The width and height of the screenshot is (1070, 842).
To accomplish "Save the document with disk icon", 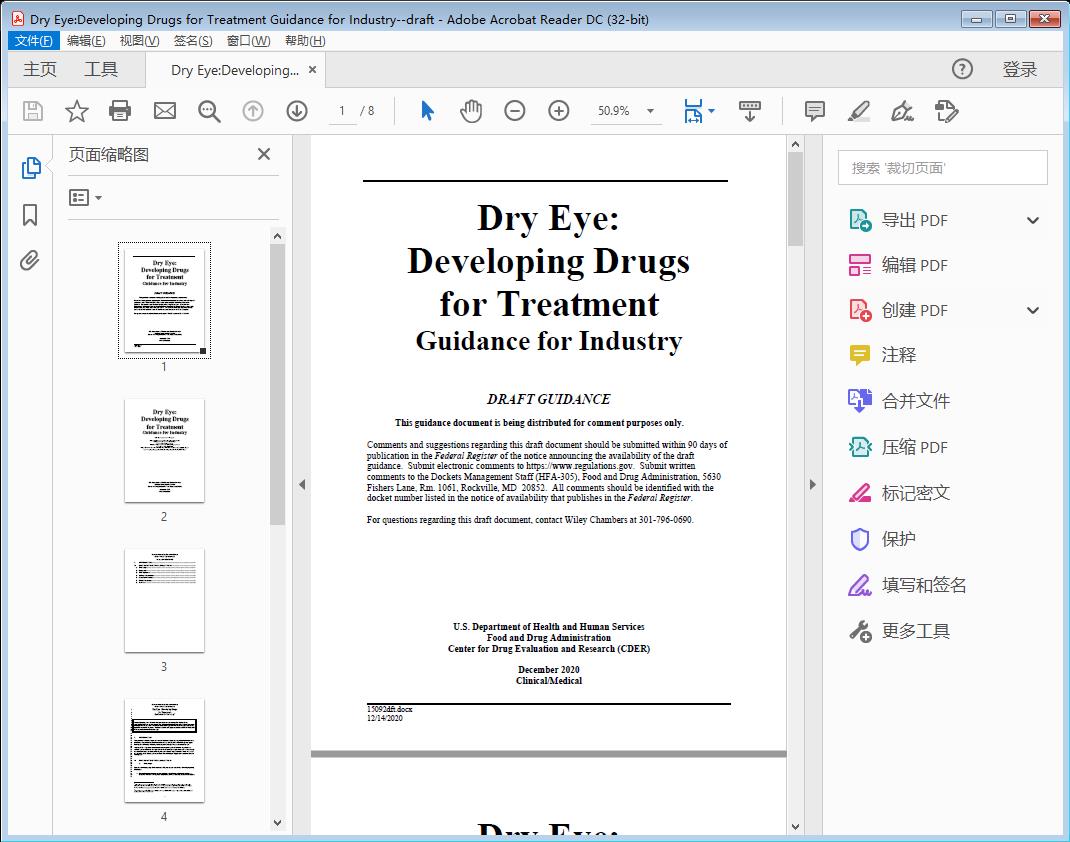I will tap(32, 110).
